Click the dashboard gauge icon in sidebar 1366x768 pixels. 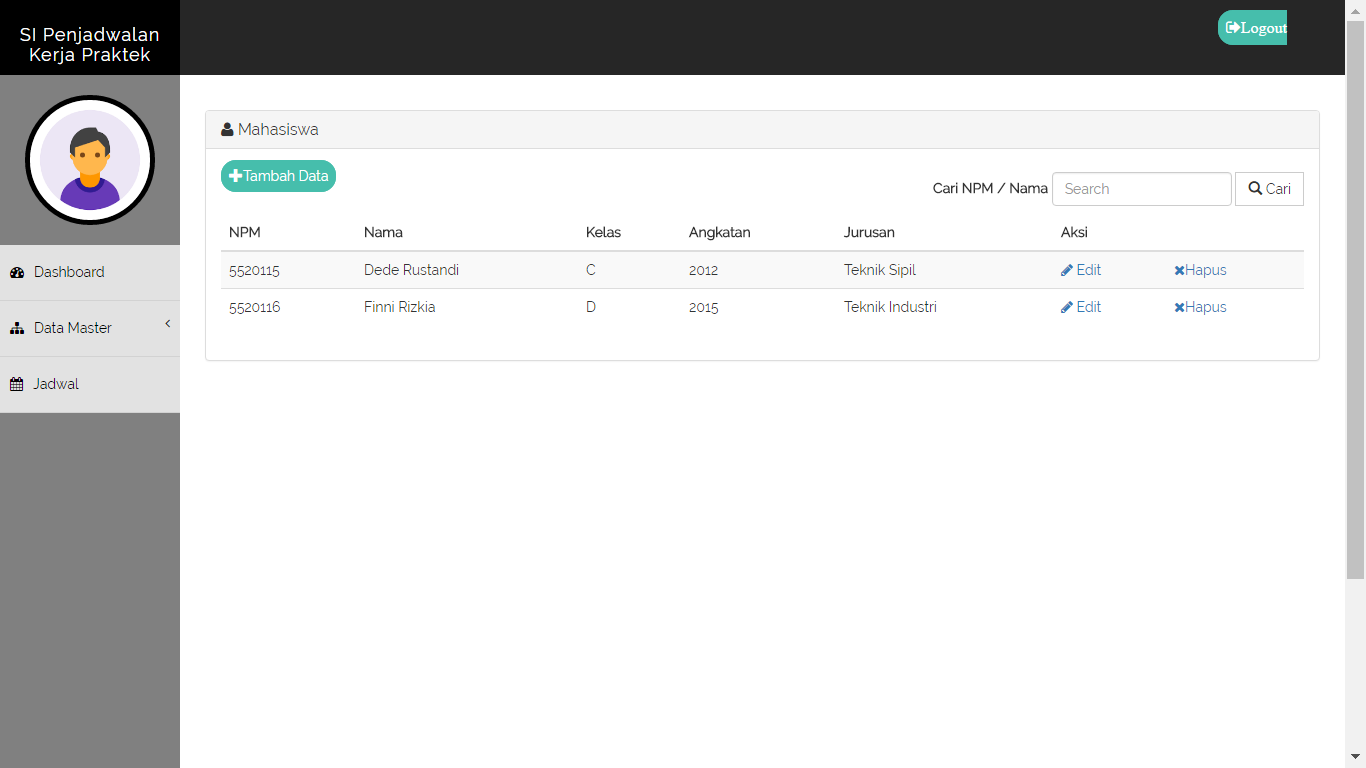coord(17,273)
